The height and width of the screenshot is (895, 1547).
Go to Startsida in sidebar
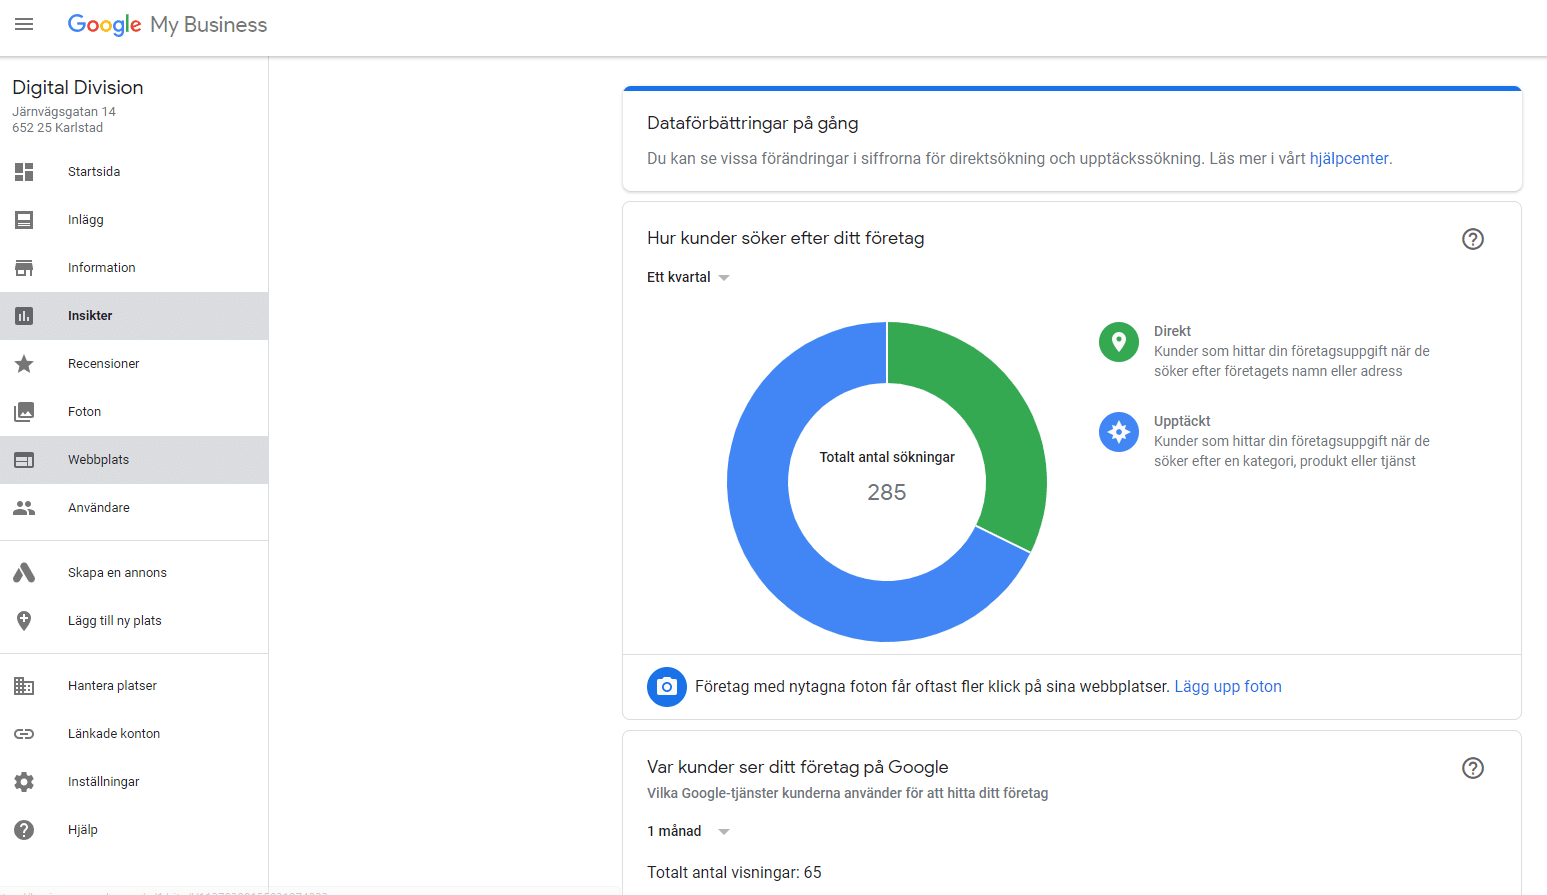134,172
